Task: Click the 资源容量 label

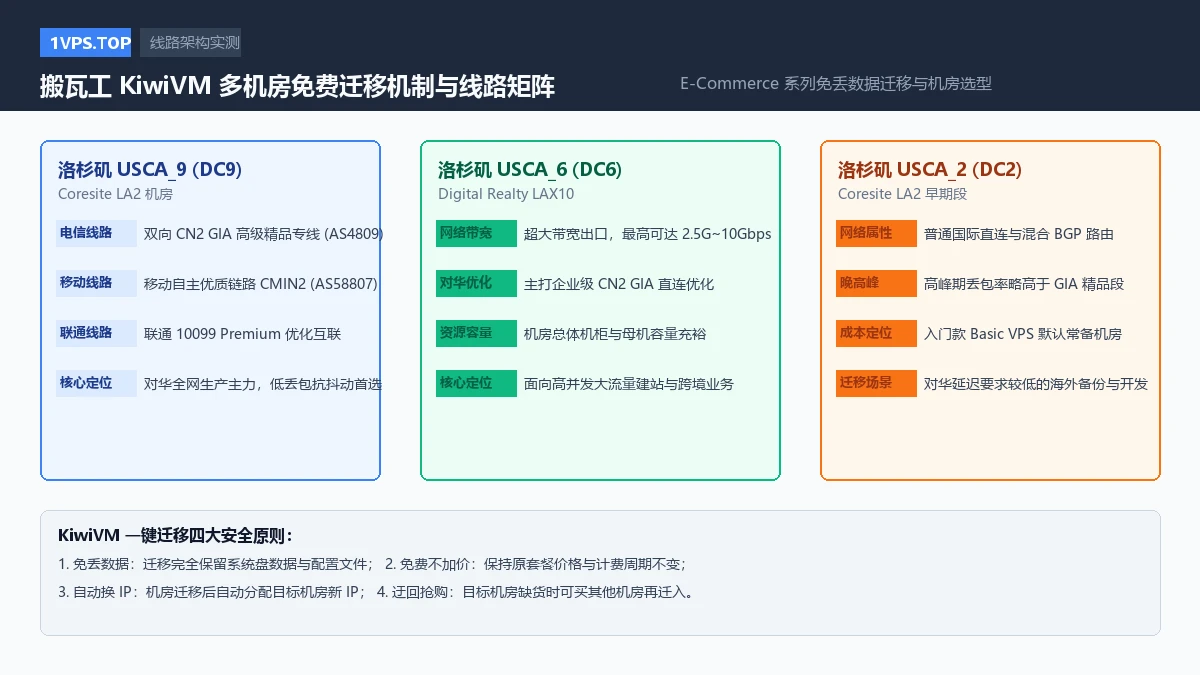Action: coord(477,334)
